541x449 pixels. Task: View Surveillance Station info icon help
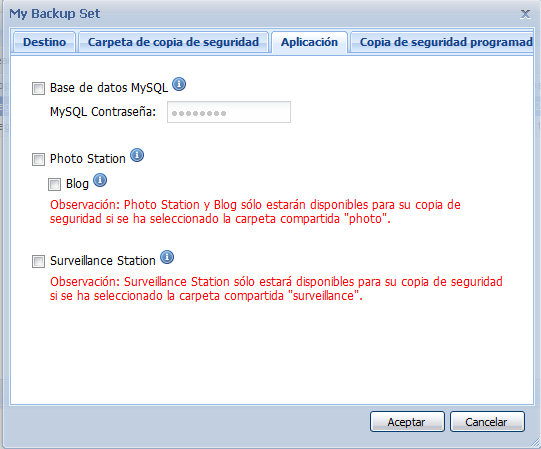(167, 257)
